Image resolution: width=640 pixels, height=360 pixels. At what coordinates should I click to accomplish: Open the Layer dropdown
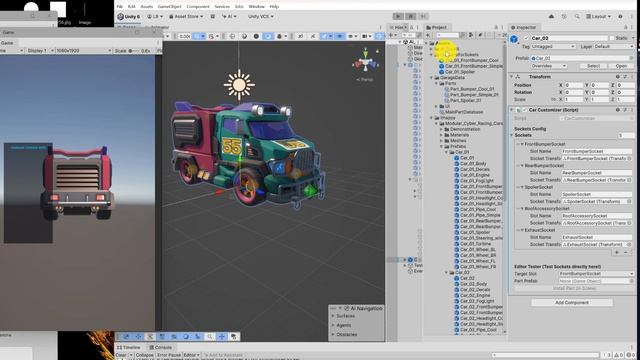[x=613, y=47]
